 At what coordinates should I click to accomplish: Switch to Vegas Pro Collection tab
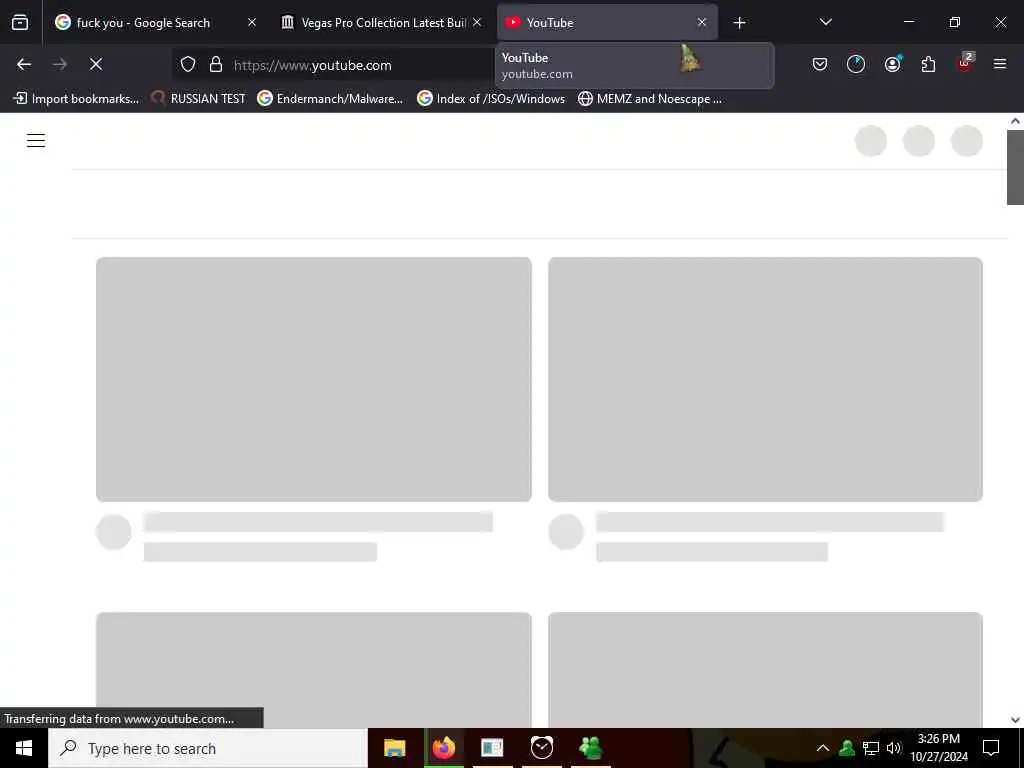(x=383, y=23)
